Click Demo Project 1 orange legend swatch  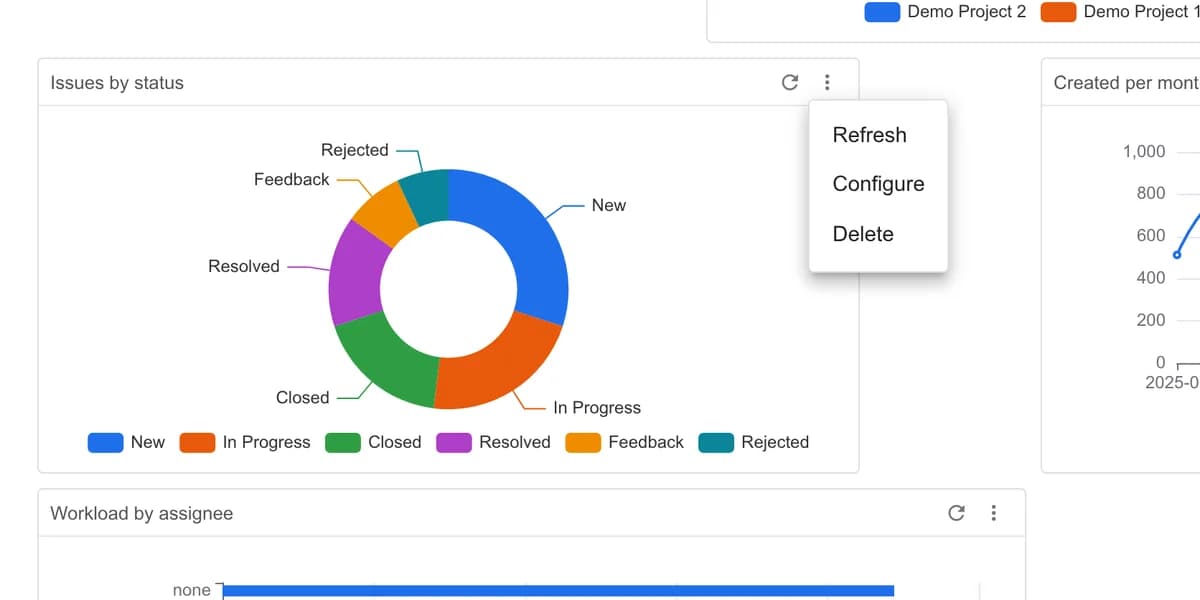[1058, 12]
